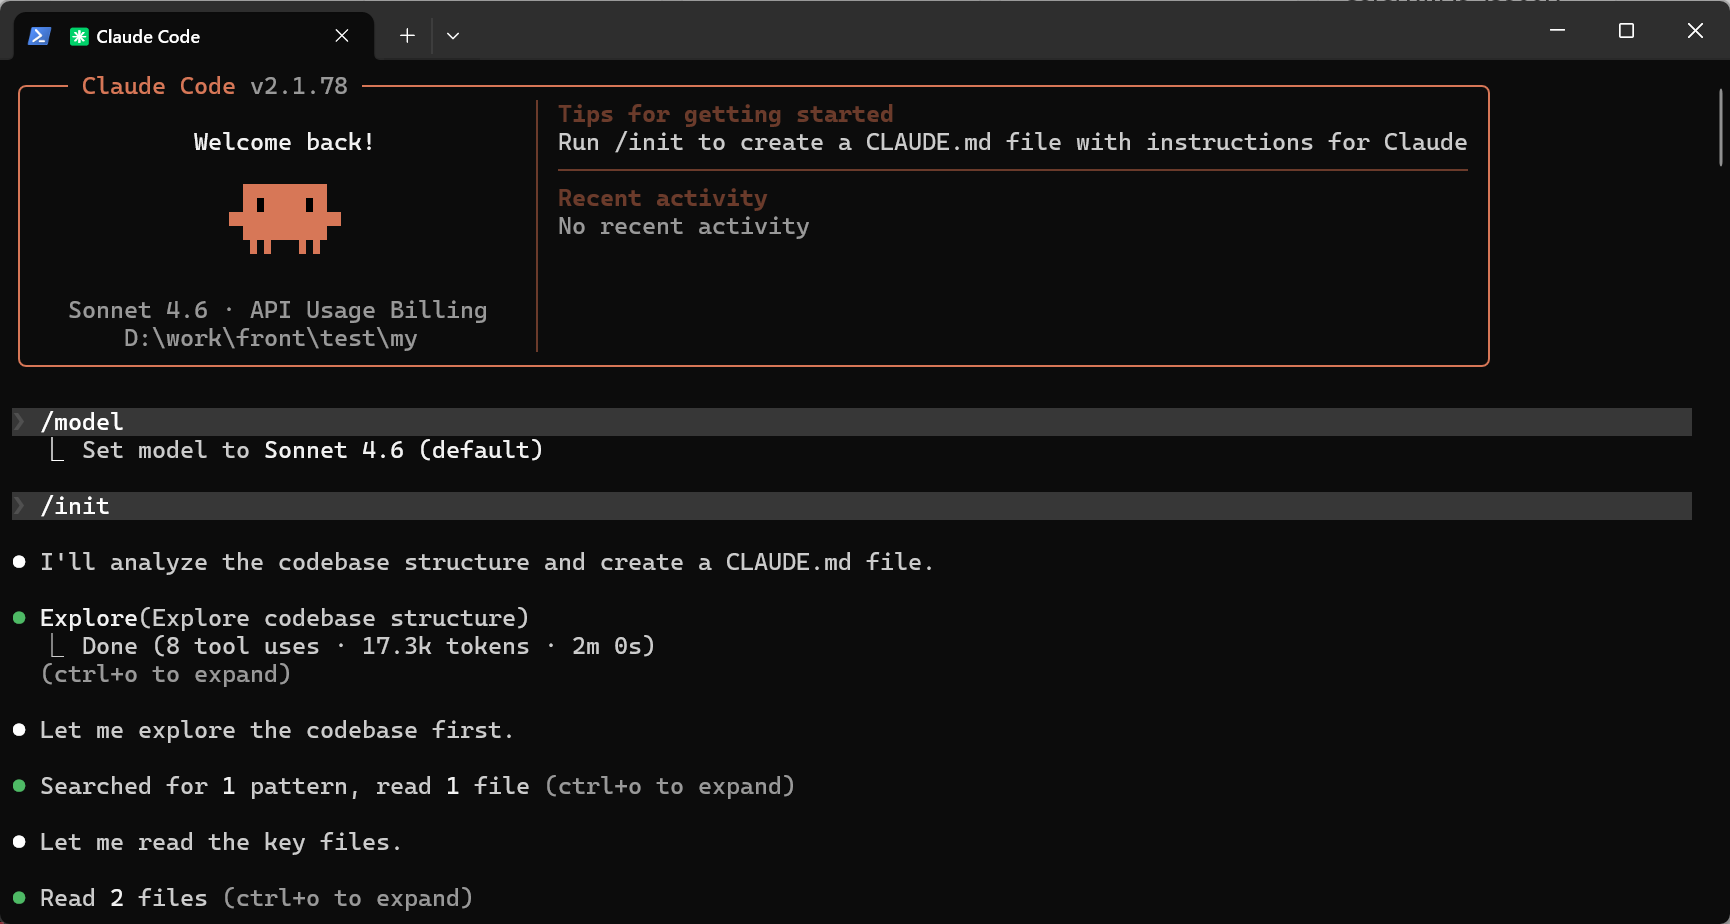
Task: Click the 'Read 2 files' output line
Action: coord(124,898)
